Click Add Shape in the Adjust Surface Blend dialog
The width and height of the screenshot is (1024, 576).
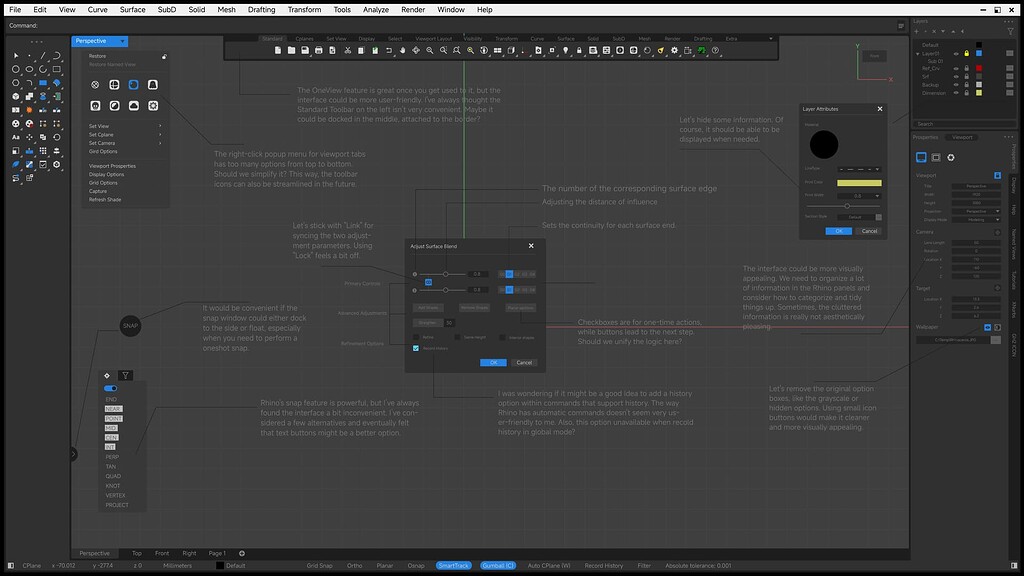(x=428, y=308)
